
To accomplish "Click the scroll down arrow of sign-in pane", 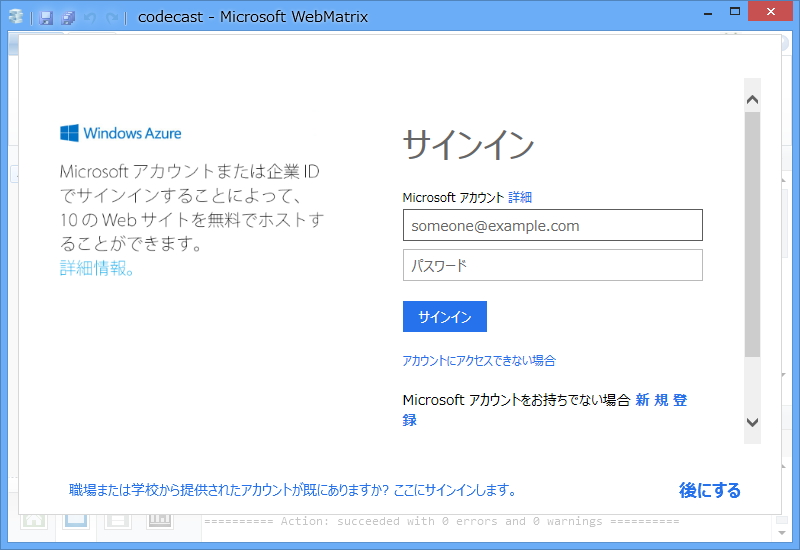I will [752, 422].
